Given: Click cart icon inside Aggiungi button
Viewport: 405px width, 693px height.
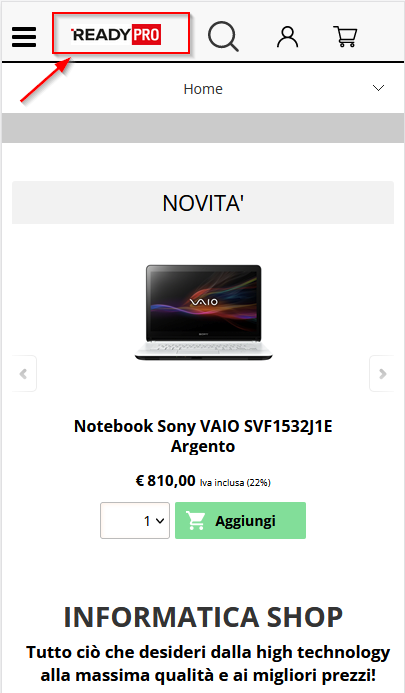Looking at the screenshot, I should point(195,521).
